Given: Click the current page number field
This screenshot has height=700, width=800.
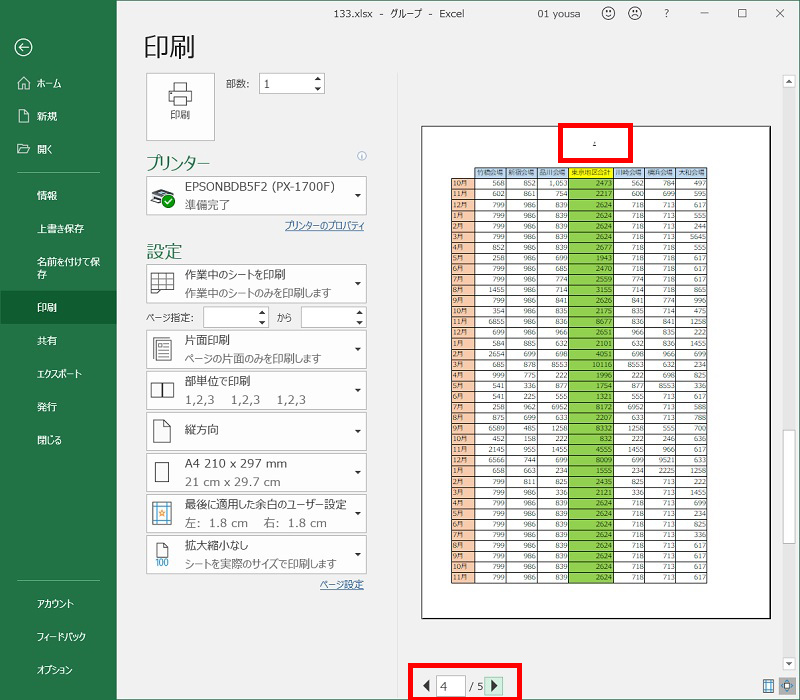Looking at the screenshot, I should (451, 686).
